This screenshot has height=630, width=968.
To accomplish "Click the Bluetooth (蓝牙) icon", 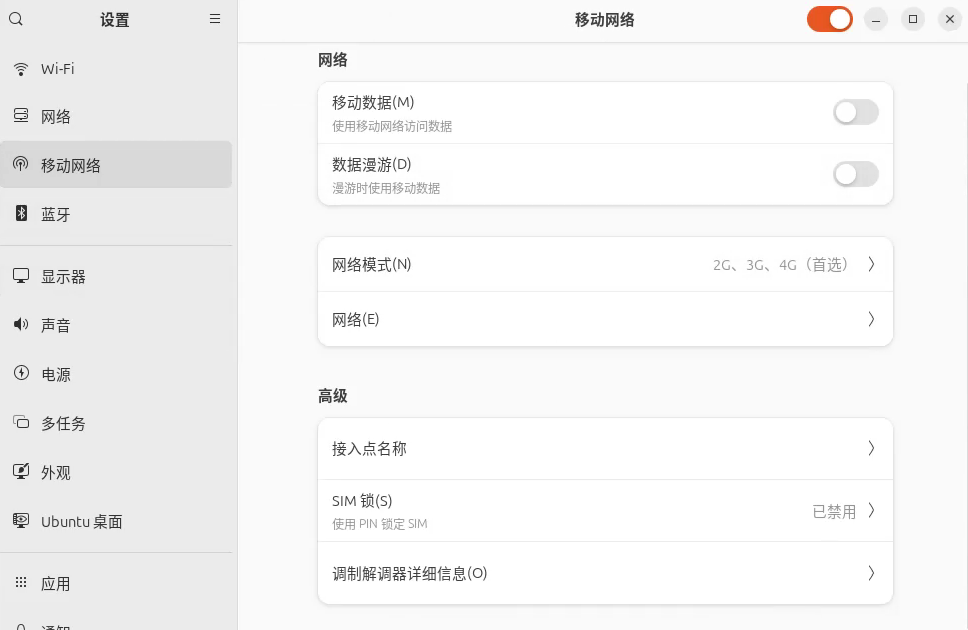I will [x=21, y=214].
